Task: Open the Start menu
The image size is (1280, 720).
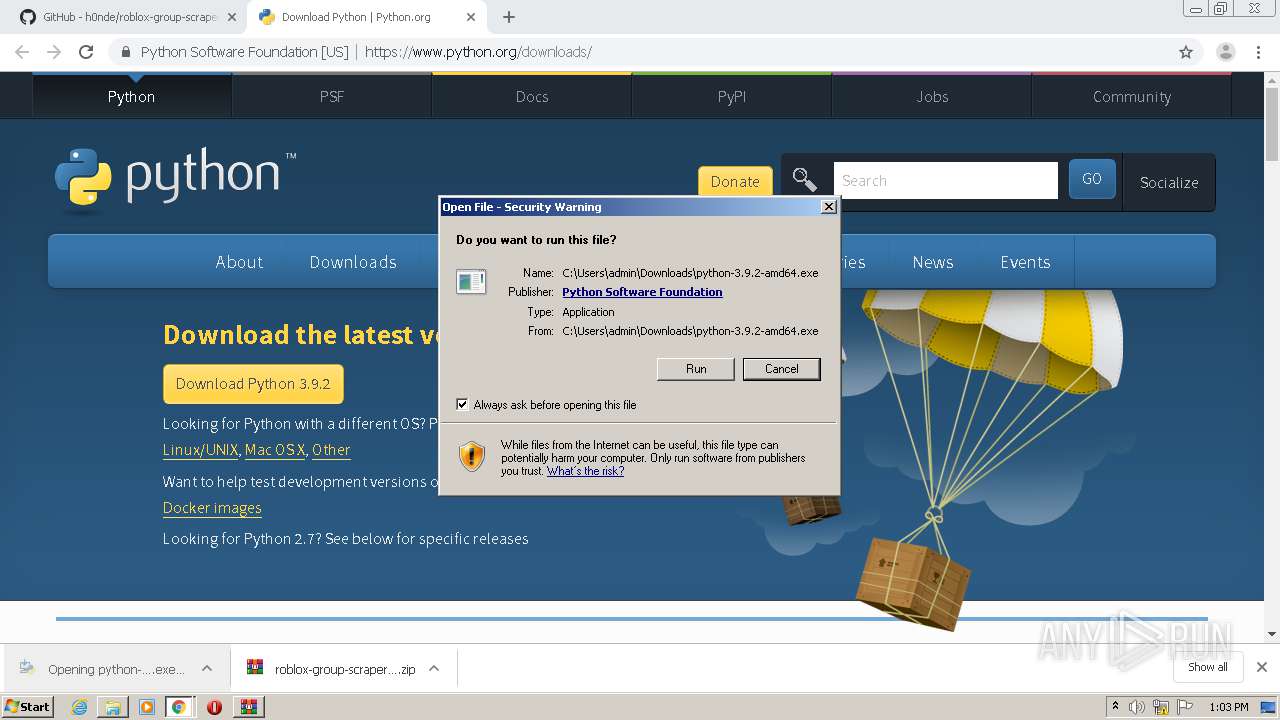Action: [x=28, y=707]
